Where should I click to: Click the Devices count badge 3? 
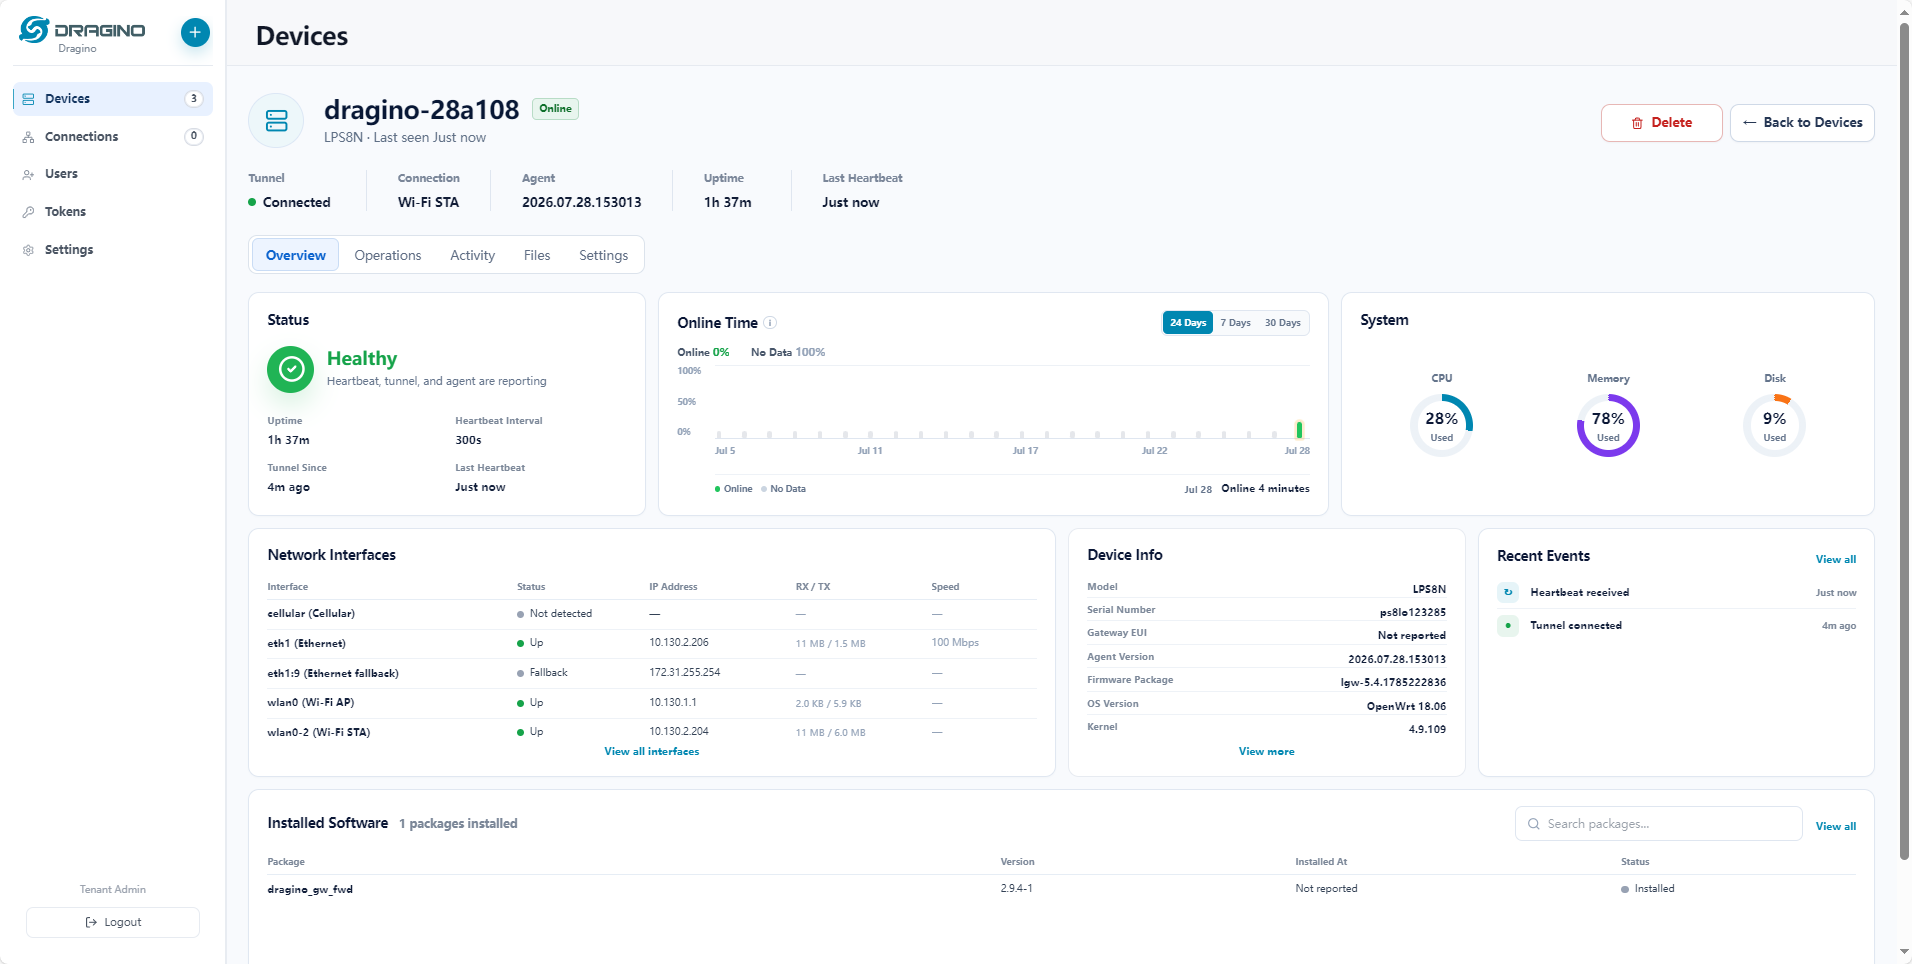[194, 99]
